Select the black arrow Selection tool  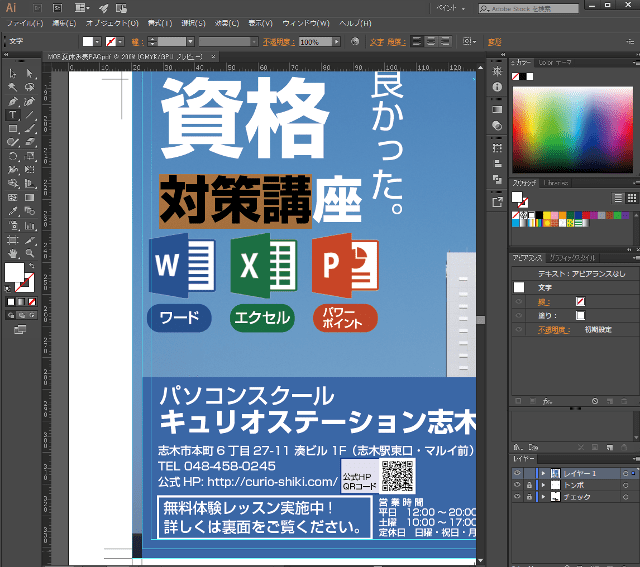pos(13,73)
